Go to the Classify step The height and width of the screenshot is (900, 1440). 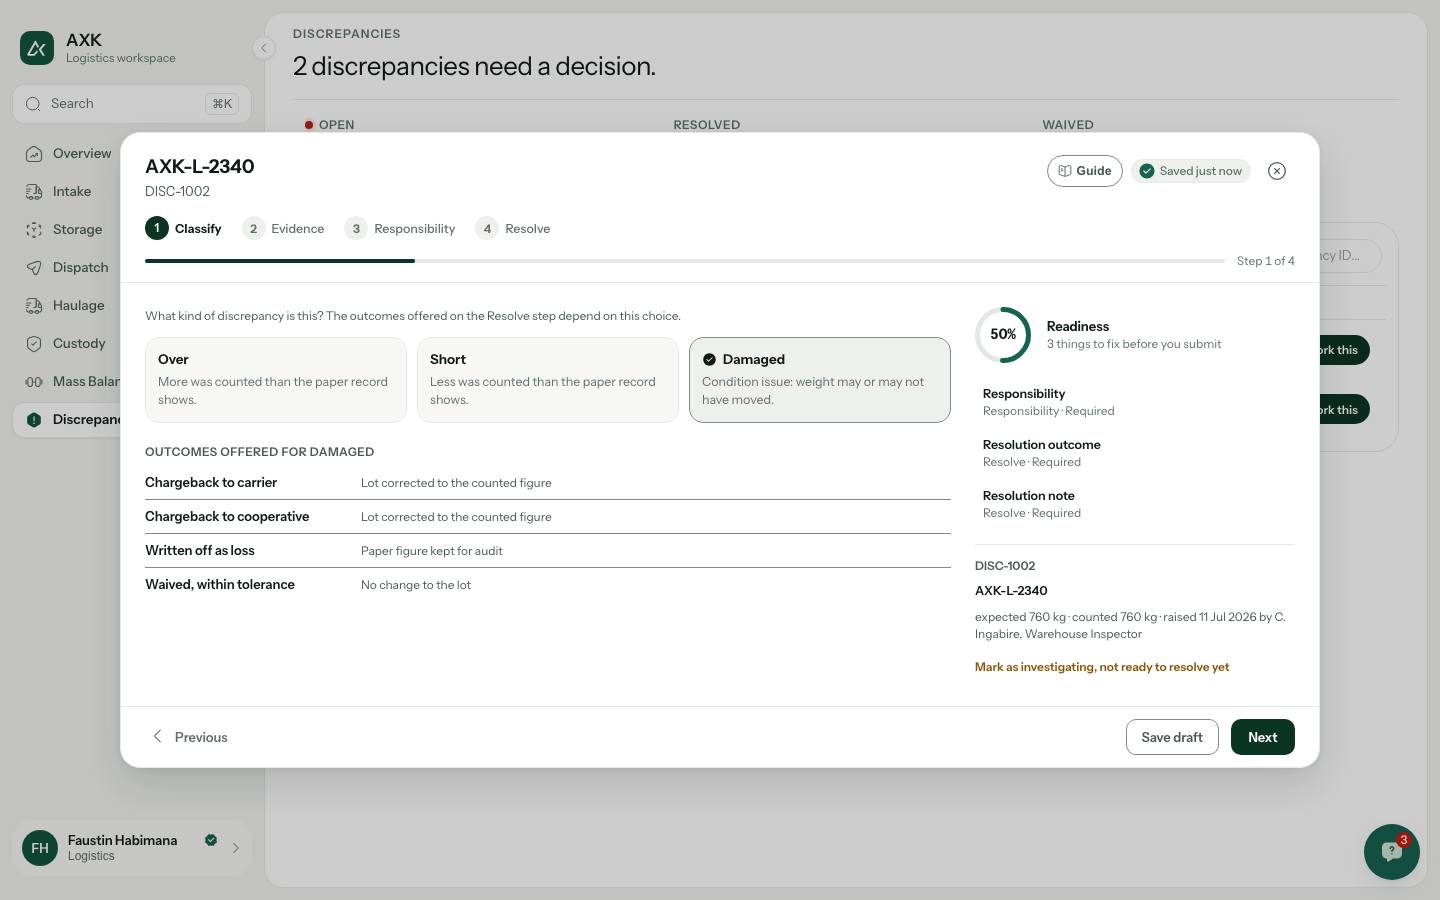coord(184,229)
